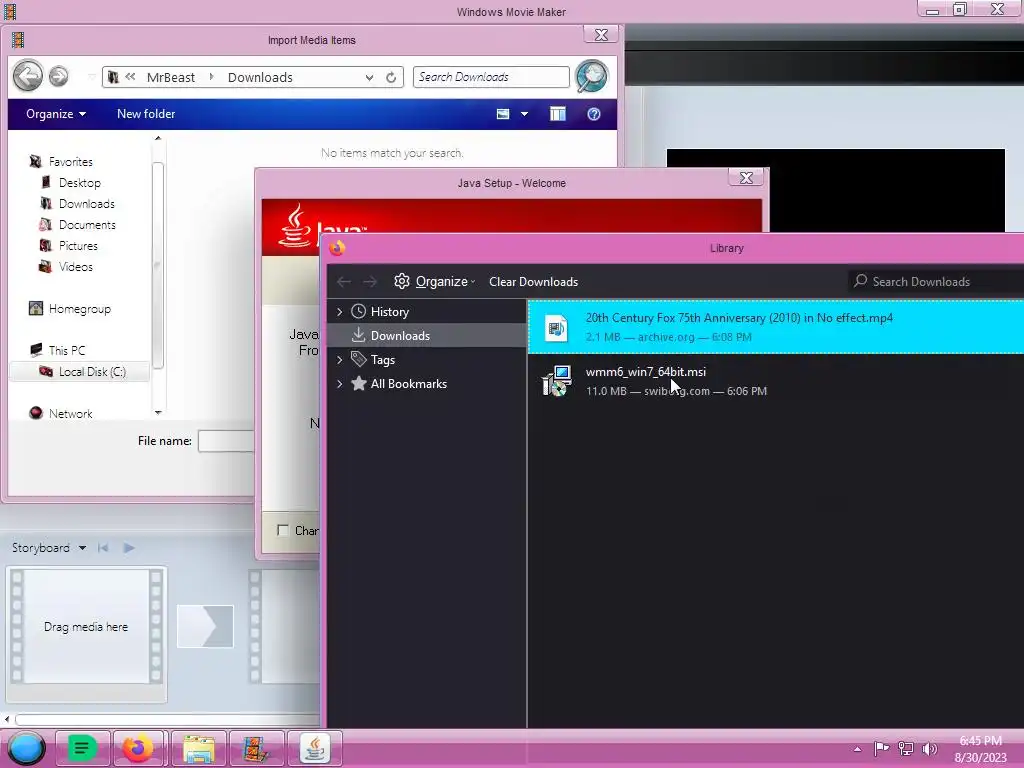This screenshot has height=768, width=1024.
Task: Open the Organize menu in import dialog
Action: (56, 114)
